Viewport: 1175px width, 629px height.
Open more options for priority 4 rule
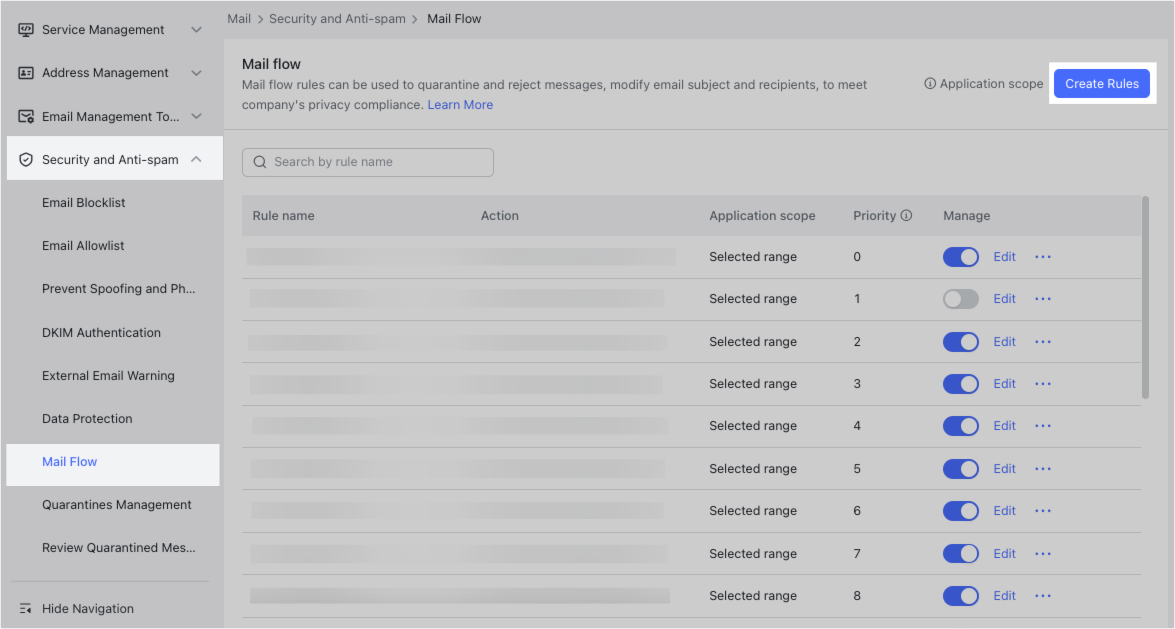pyautogui.click(x=1043, y=425)
